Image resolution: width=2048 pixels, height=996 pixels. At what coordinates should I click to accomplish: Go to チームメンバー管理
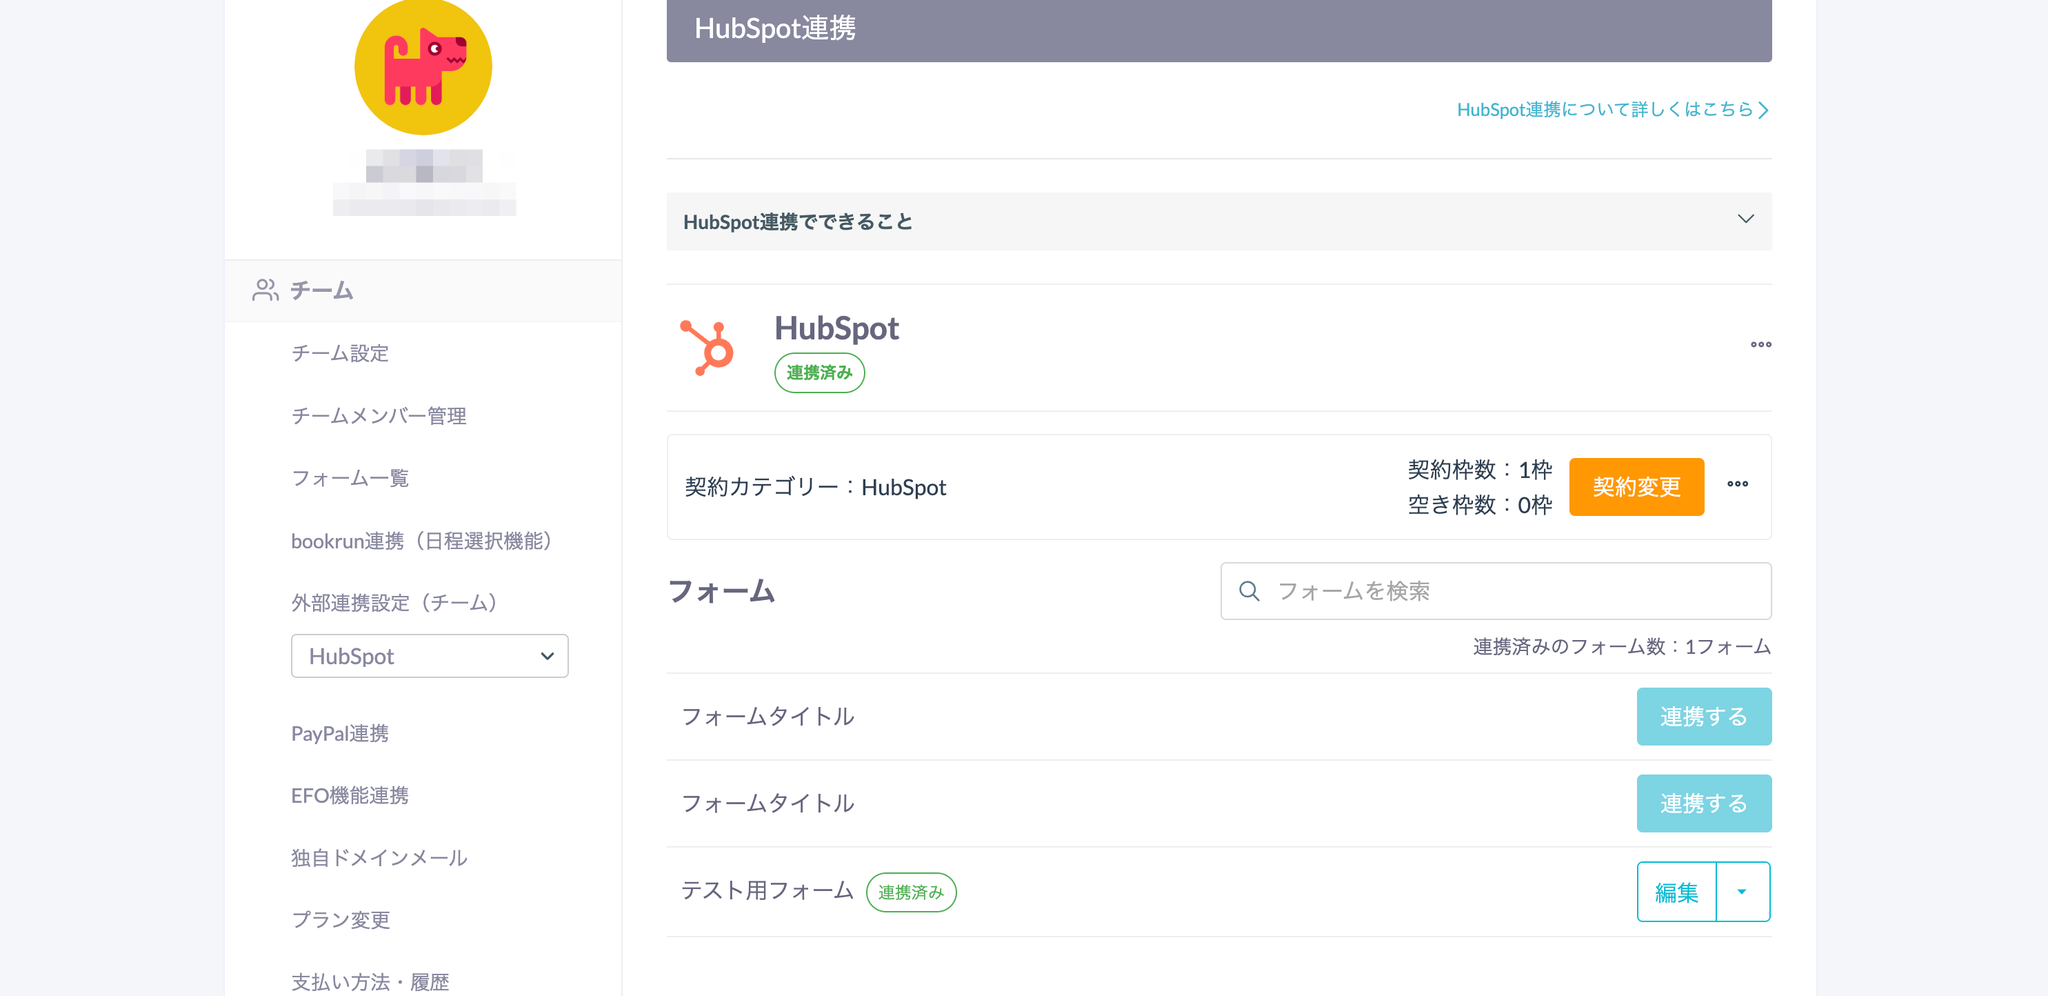coord(379,416)
